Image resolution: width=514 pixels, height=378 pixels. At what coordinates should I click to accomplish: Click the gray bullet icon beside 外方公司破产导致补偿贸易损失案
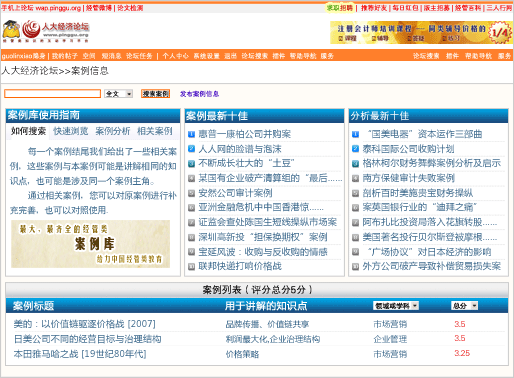pos(355,266)
